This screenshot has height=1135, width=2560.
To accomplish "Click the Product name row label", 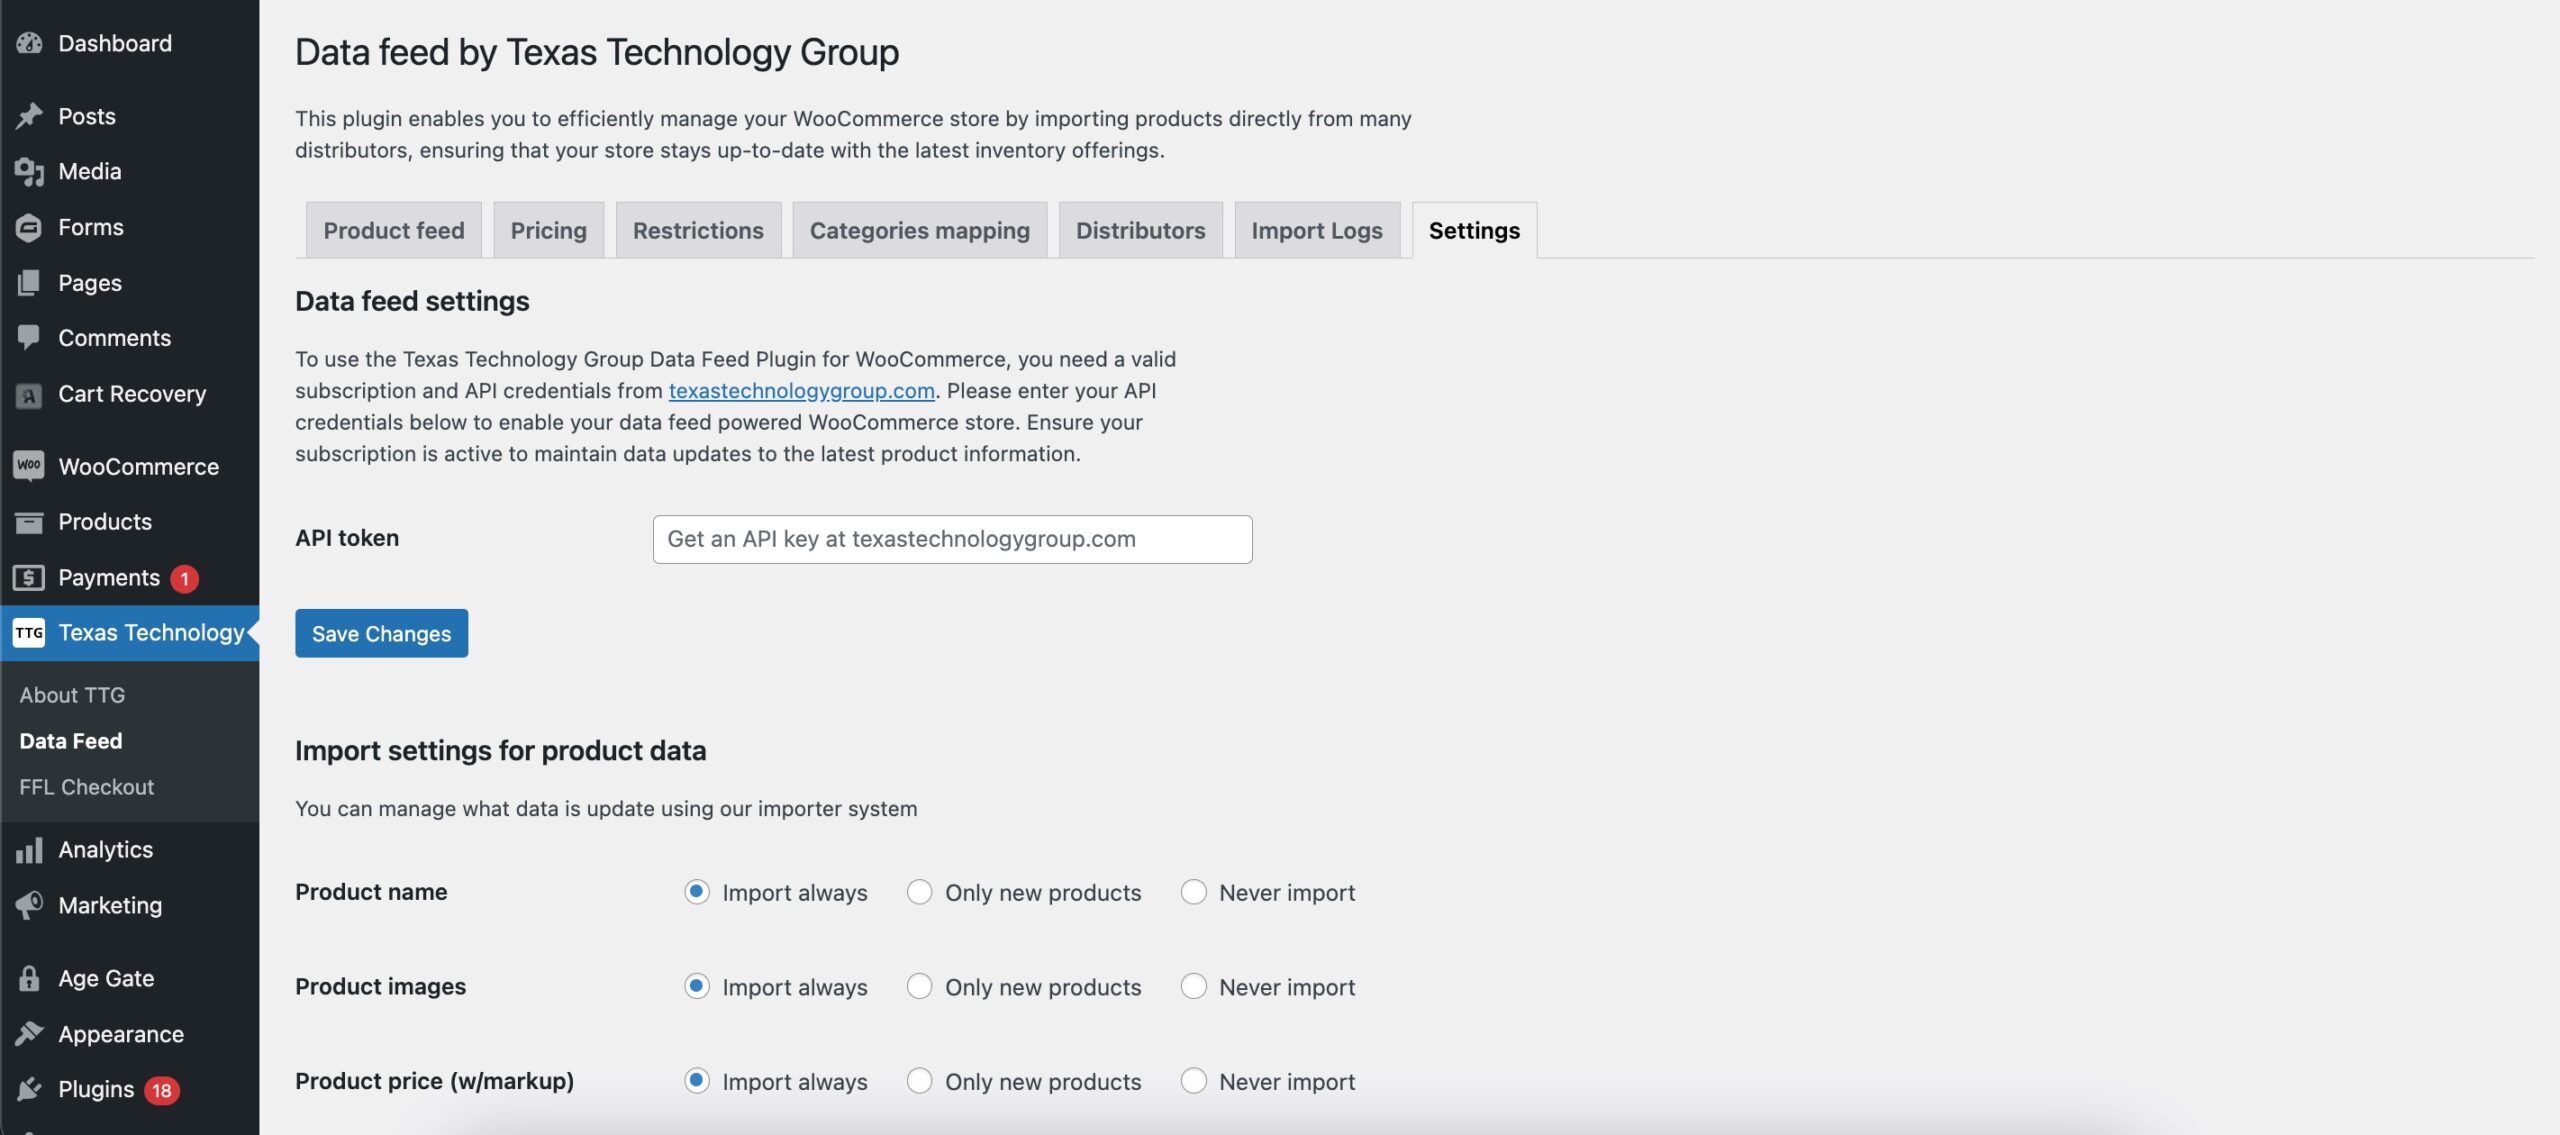I will [x=371, y=892].
